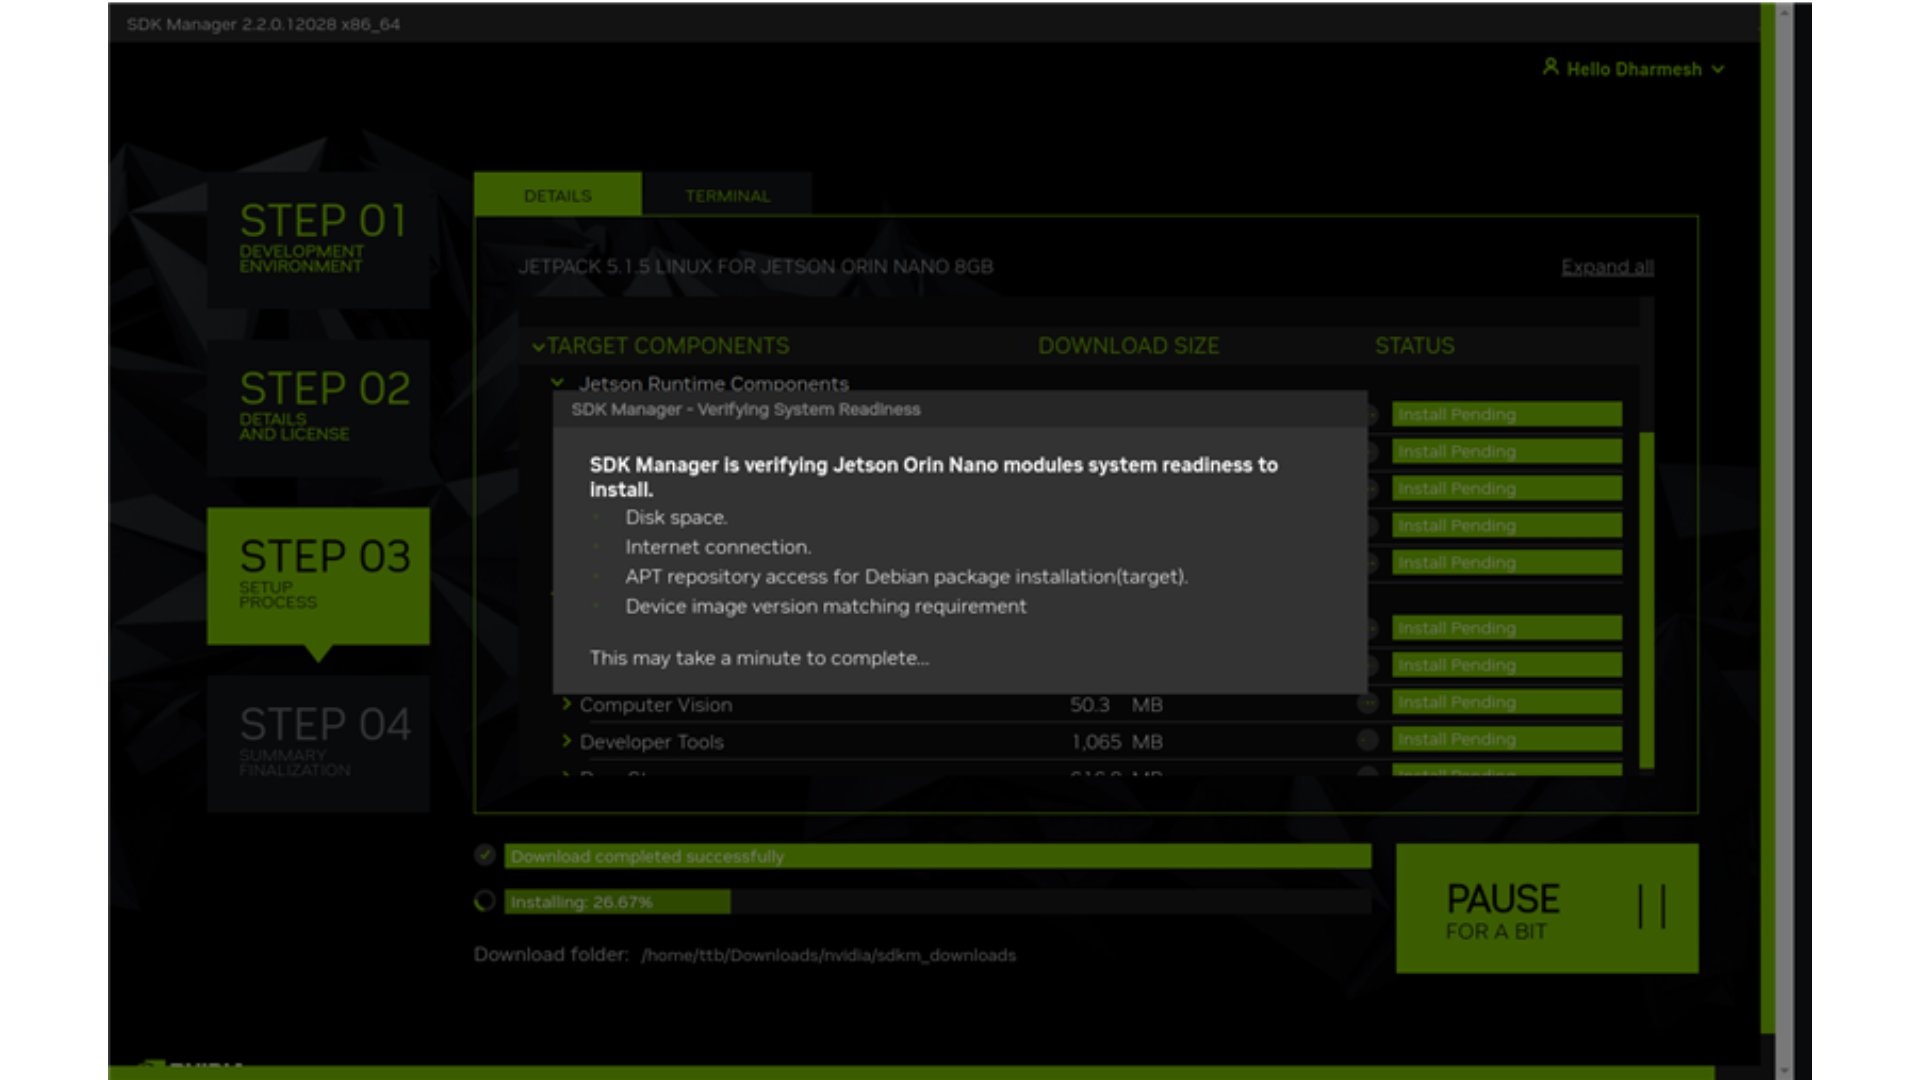Image resolution: width=1920 pixels, height=1080 pixels.
Task: Select the STEP 03 Setup Process tile
Action: [x=318, y=575]
